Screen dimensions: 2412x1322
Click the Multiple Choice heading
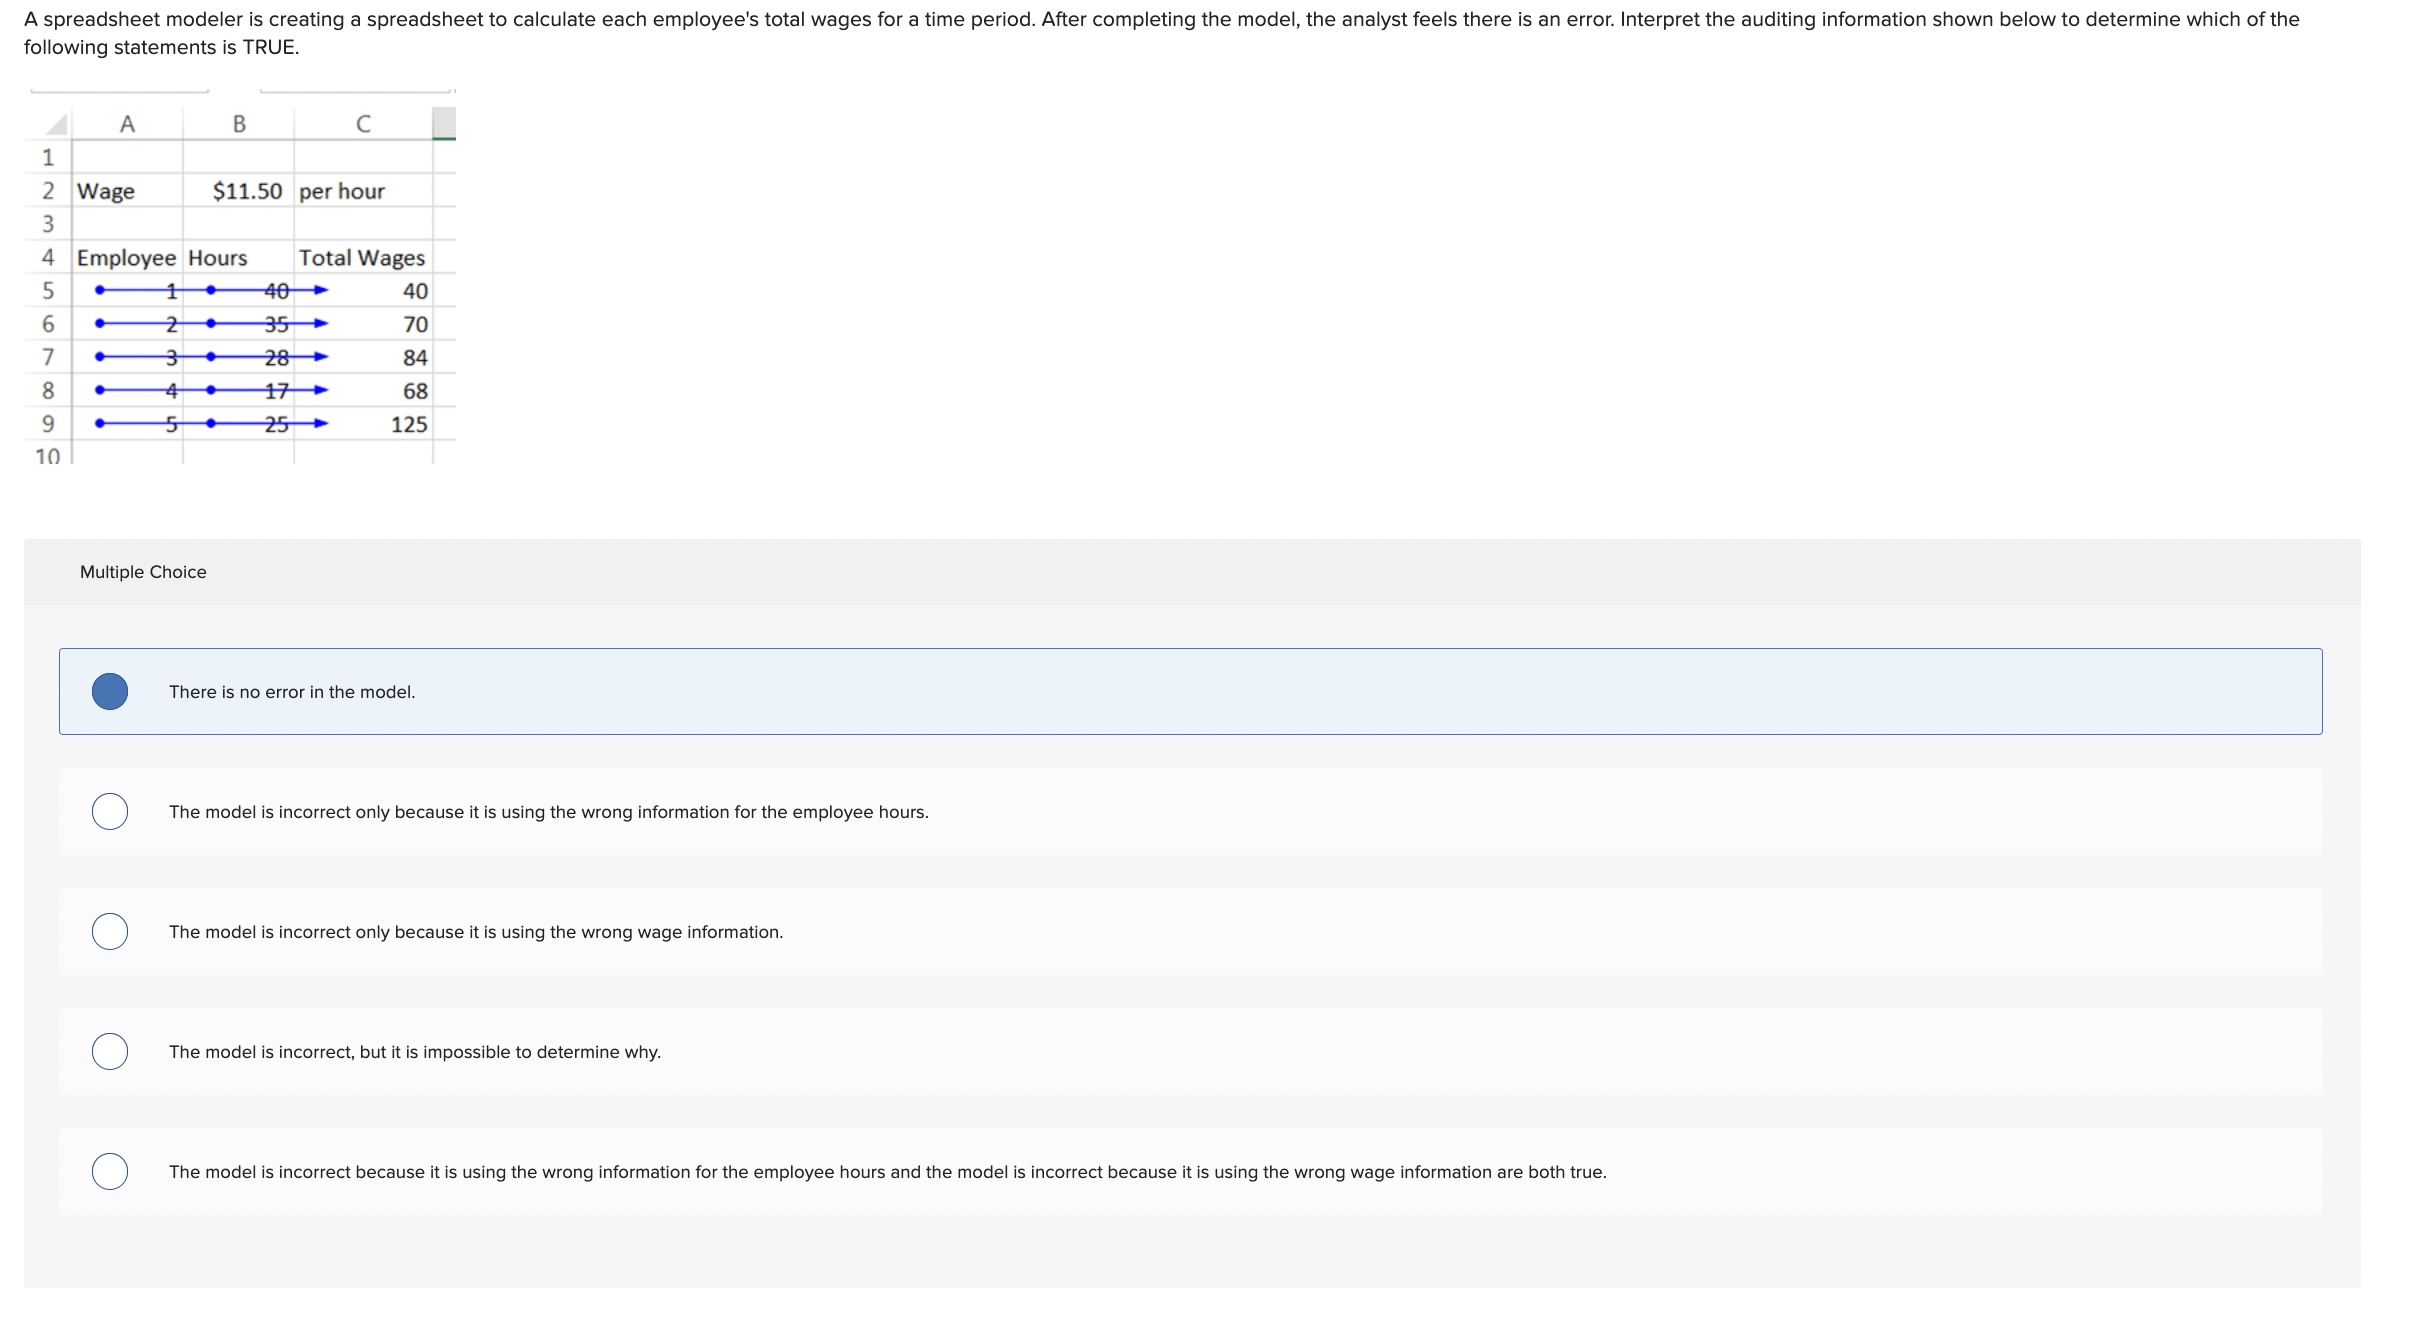(x=143, y=572)
